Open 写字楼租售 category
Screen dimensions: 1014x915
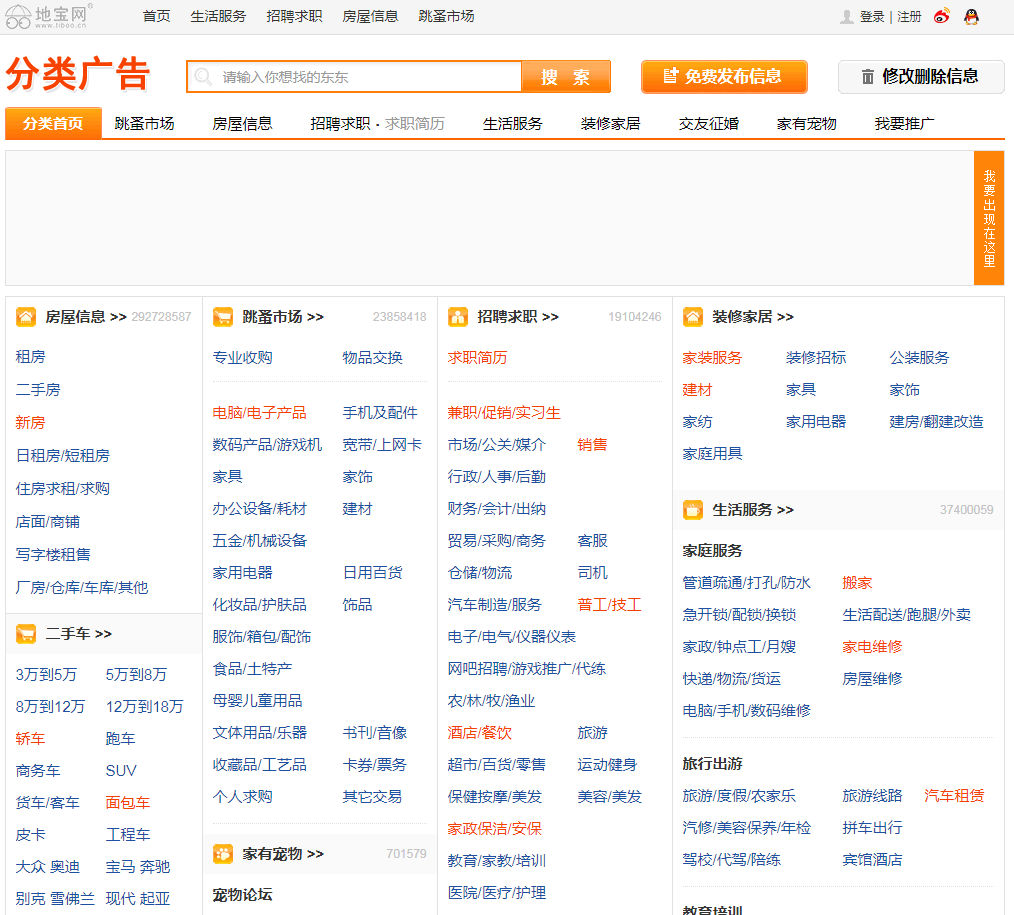pyautogui.click(x=53, y=555)
